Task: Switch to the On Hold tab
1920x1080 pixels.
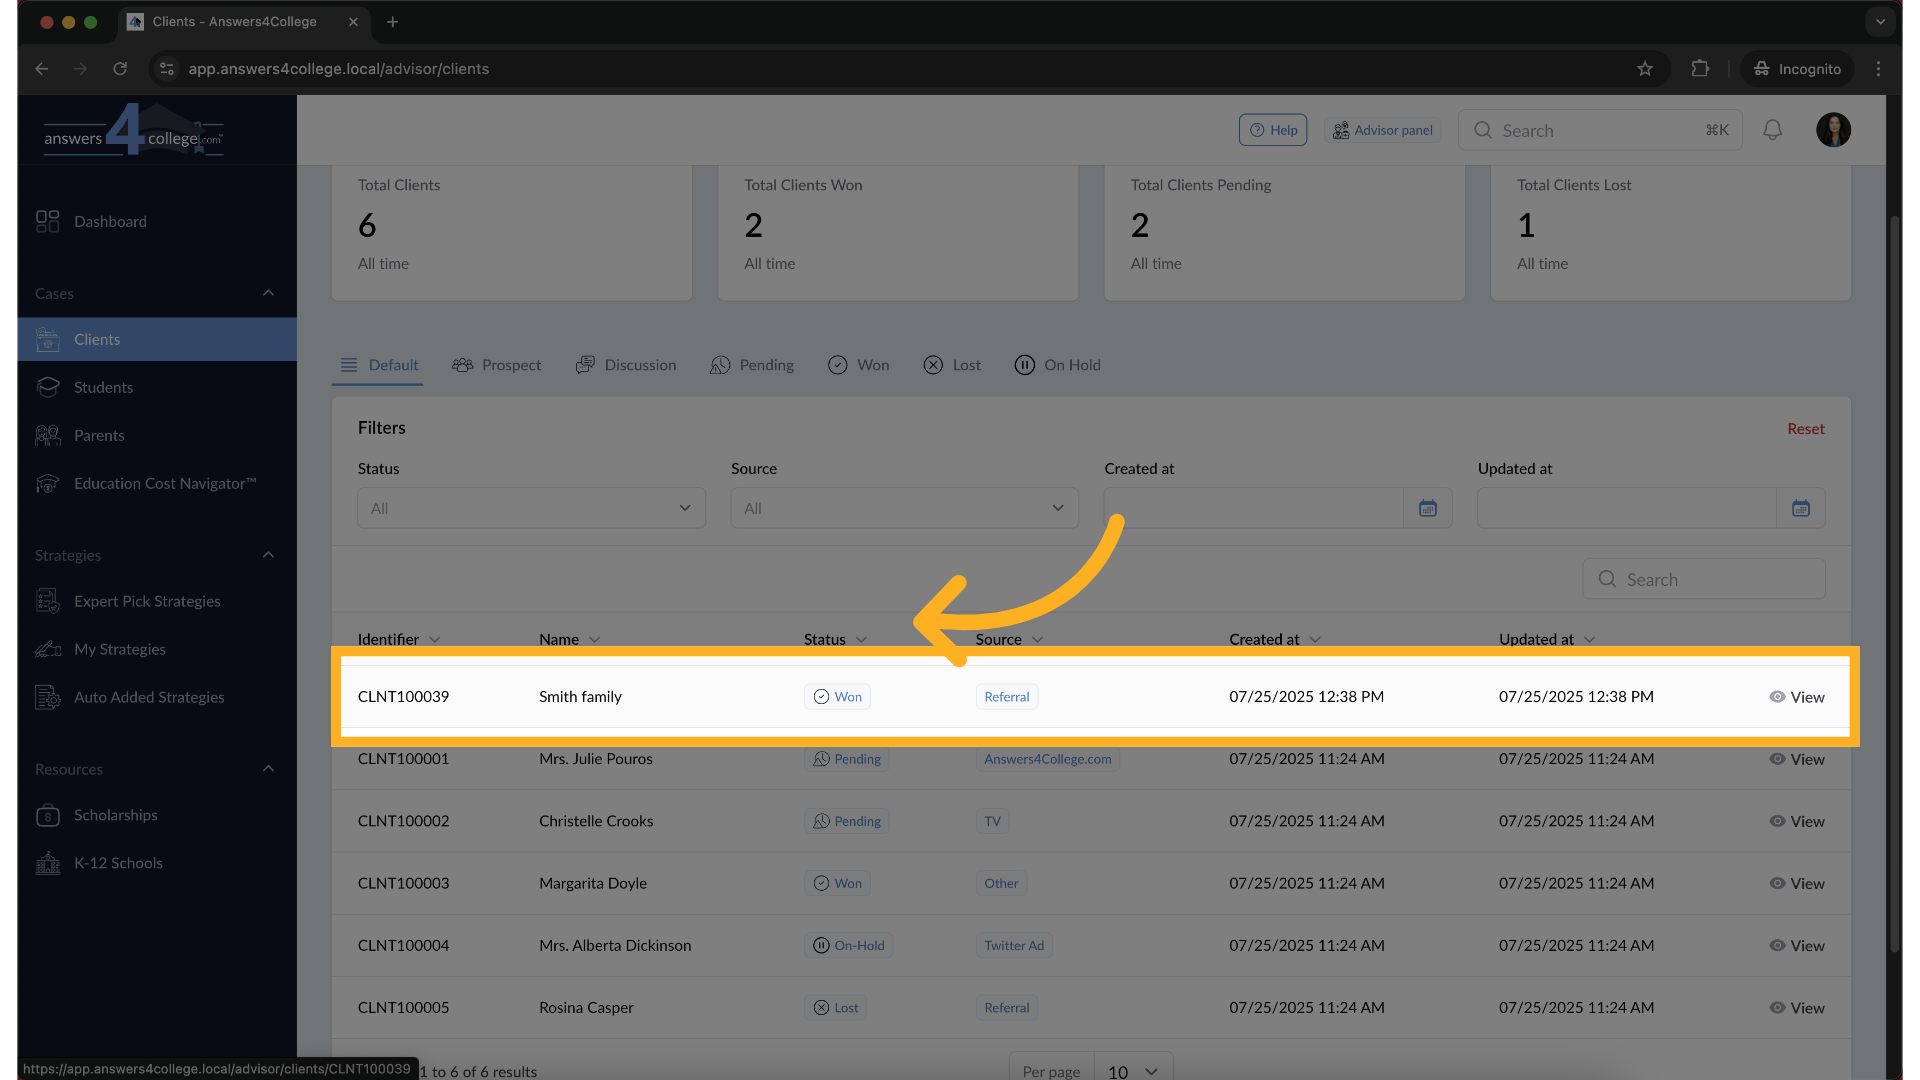Action: point(1057,365)
